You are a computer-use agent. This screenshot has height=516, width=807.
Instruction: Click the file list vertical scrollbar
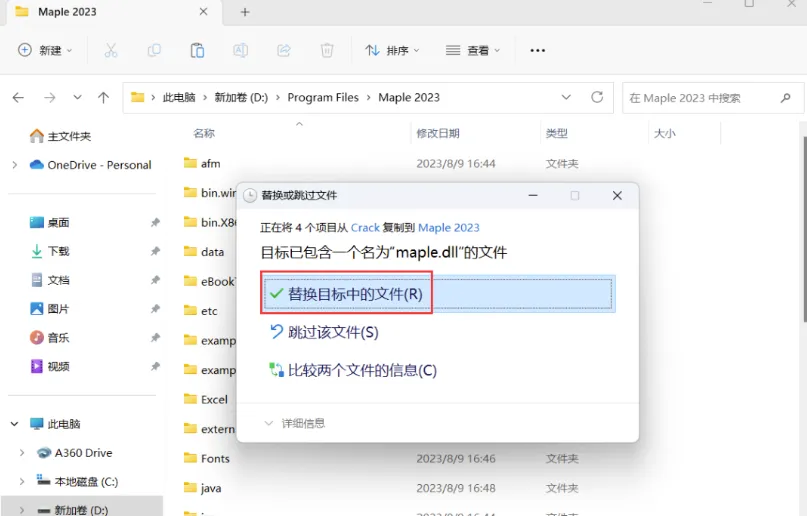[x=804, y=229]
